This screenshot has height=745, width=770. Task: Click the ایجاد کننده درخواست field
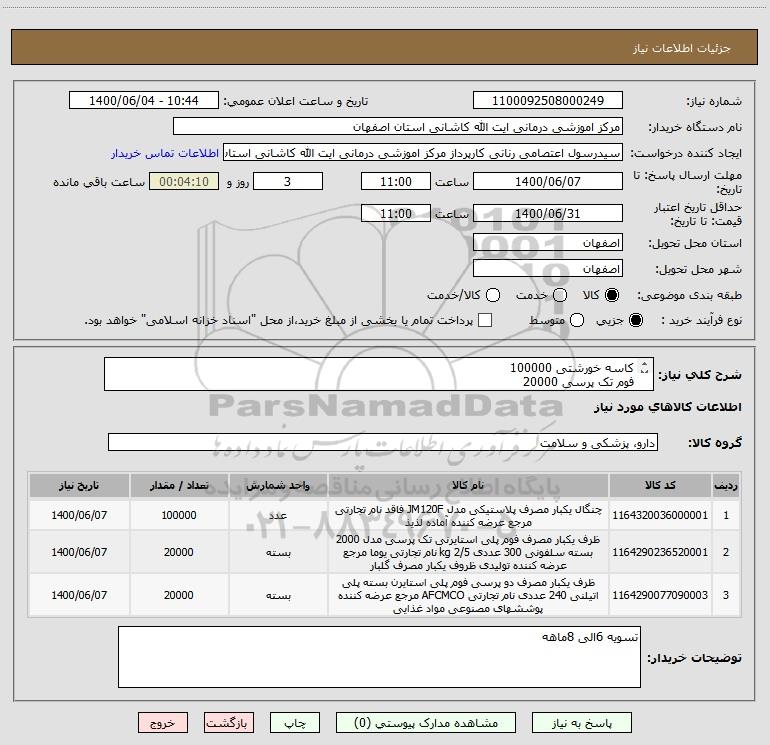[423, 152]
